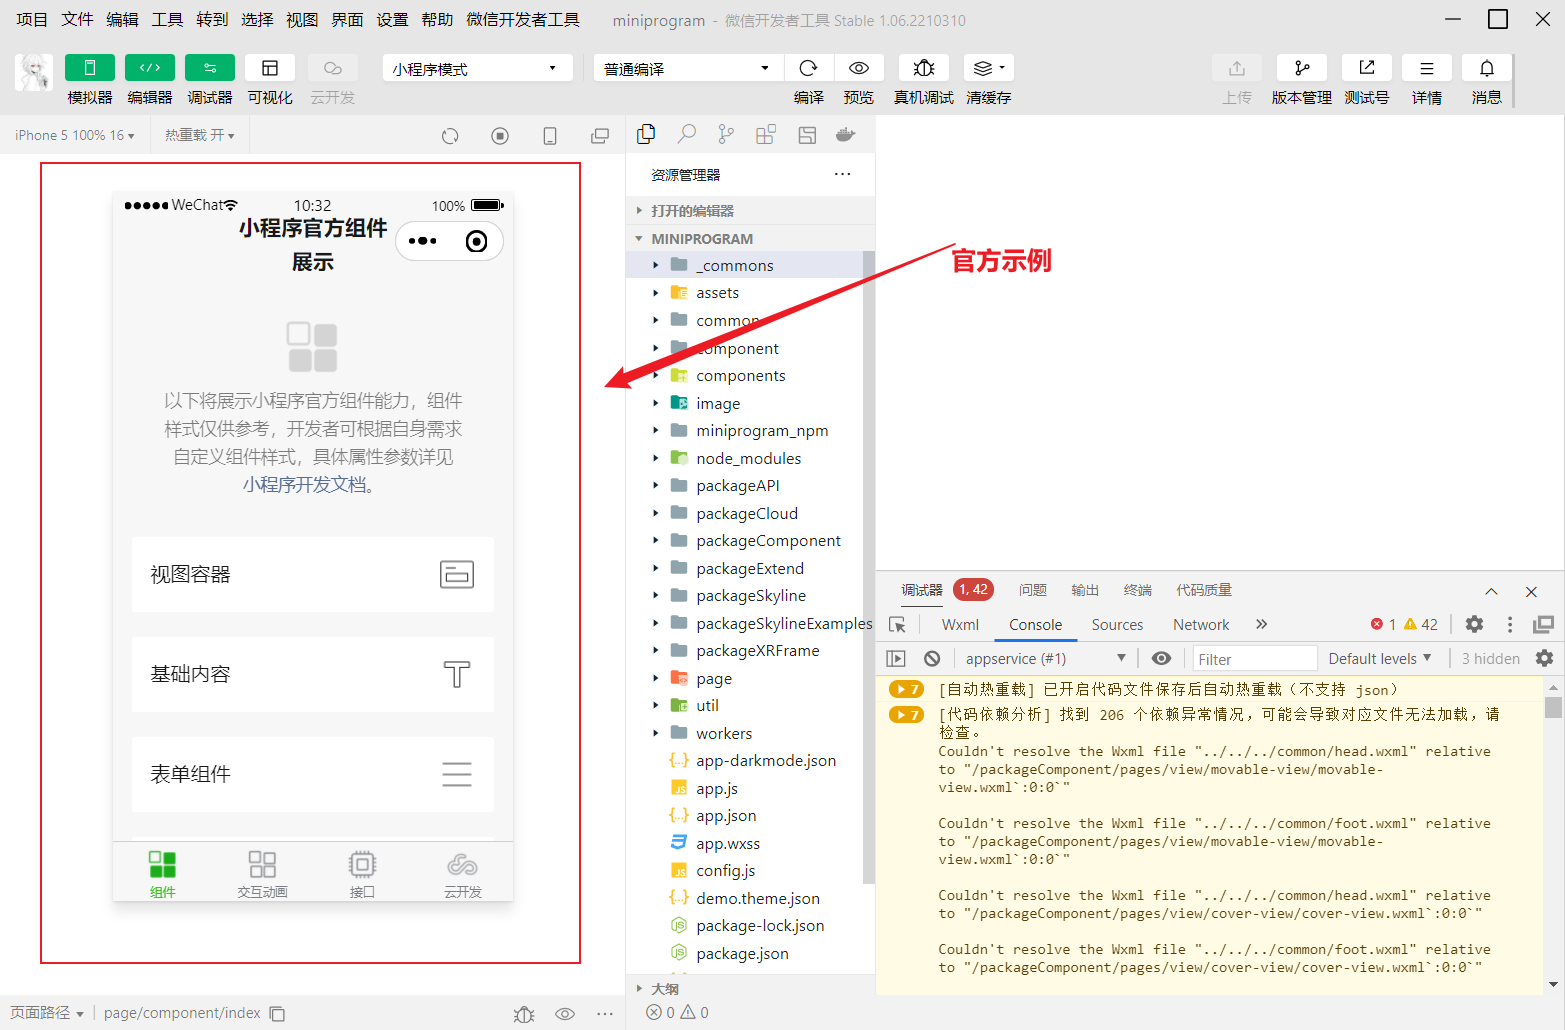Toggle the visualization (可视化) panel

tap(270, 68)
